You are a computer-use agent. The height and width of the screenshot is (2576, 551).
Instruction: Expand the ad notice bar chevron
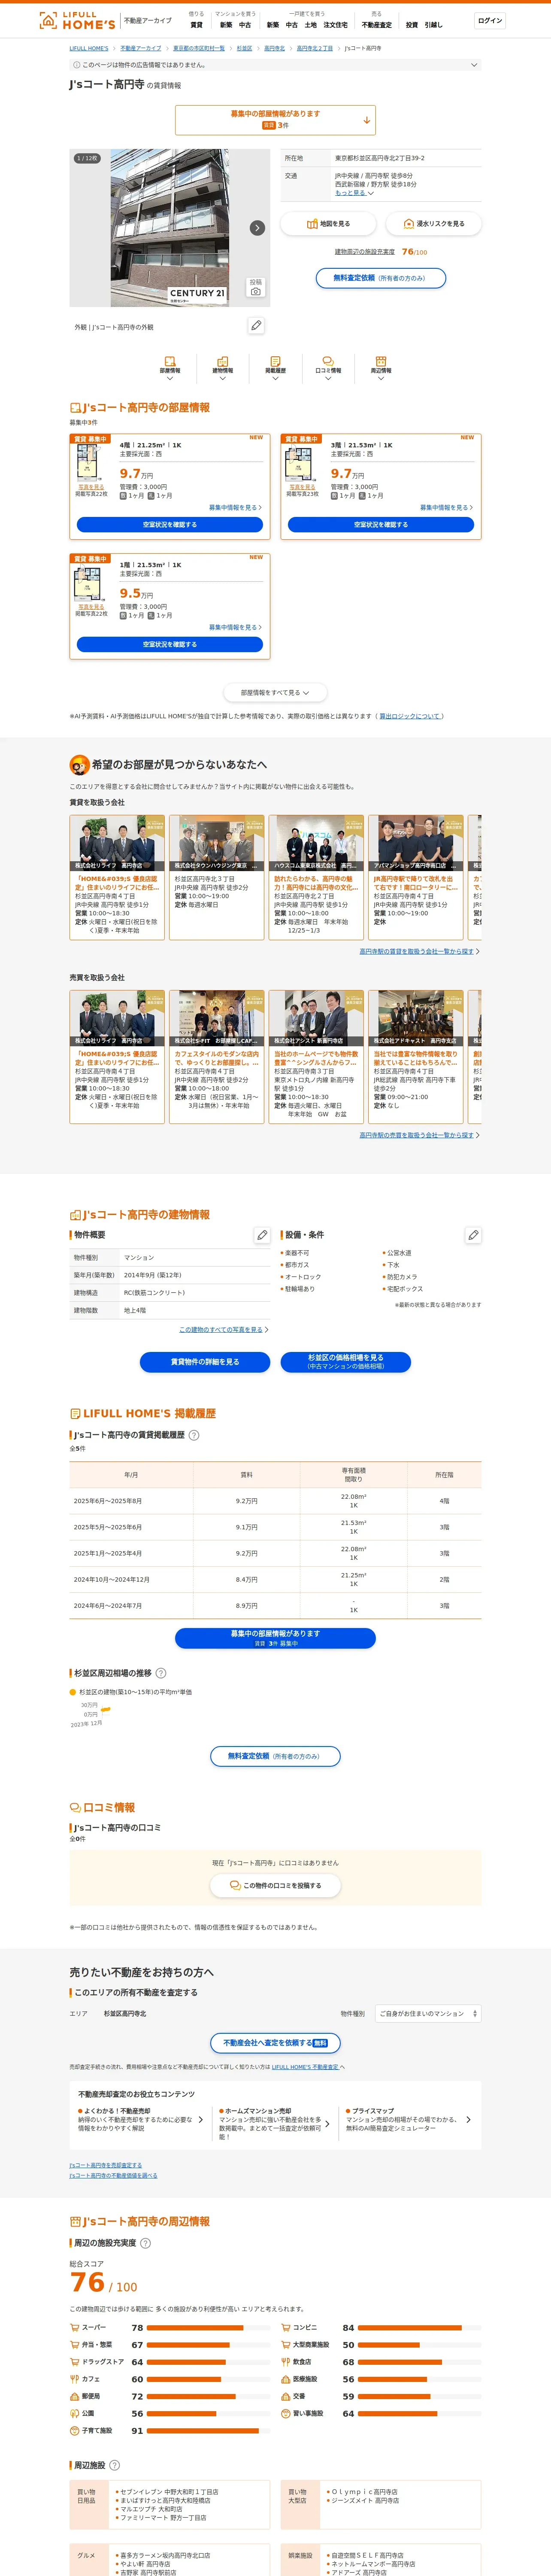click(x=474, y=65)
